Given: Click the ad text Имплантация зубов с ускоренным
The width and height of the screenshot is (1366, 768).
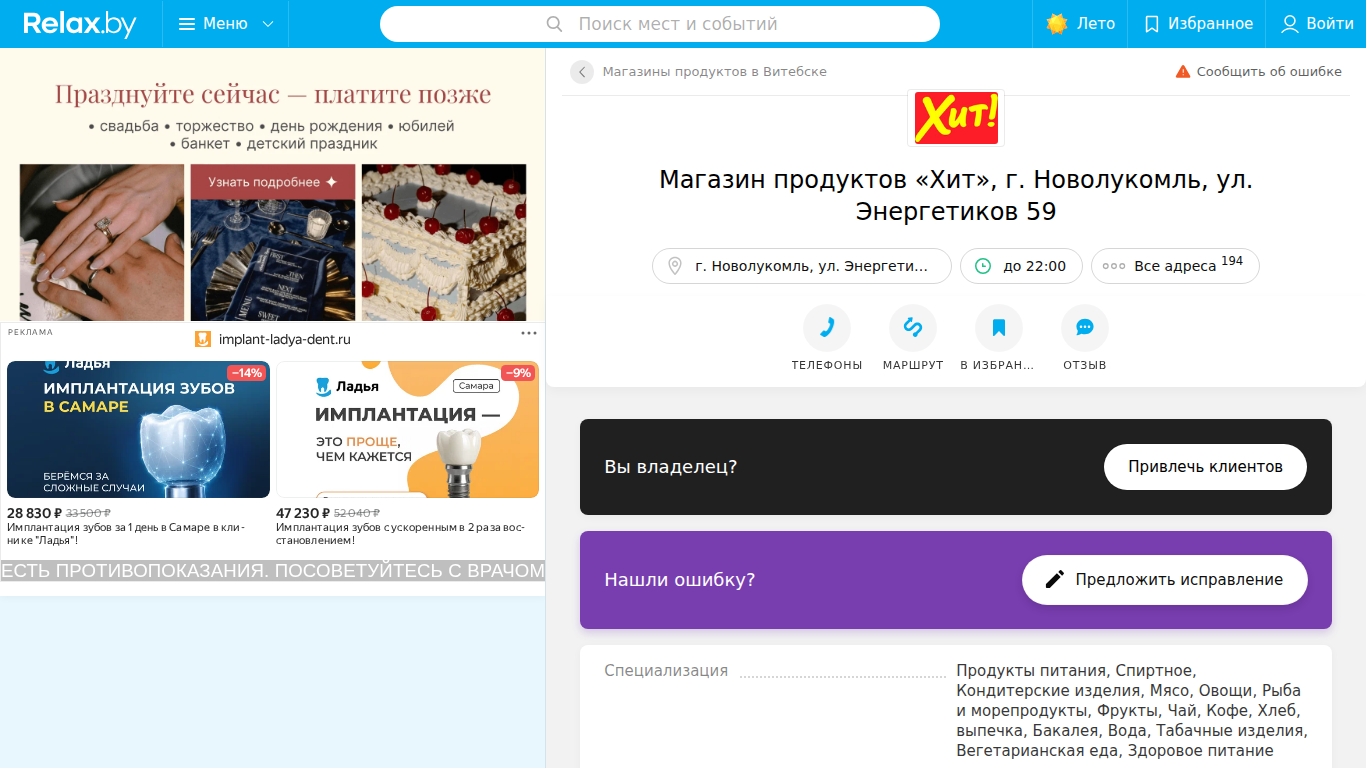Looking at the screenshot, I should (x=400, y=533).
